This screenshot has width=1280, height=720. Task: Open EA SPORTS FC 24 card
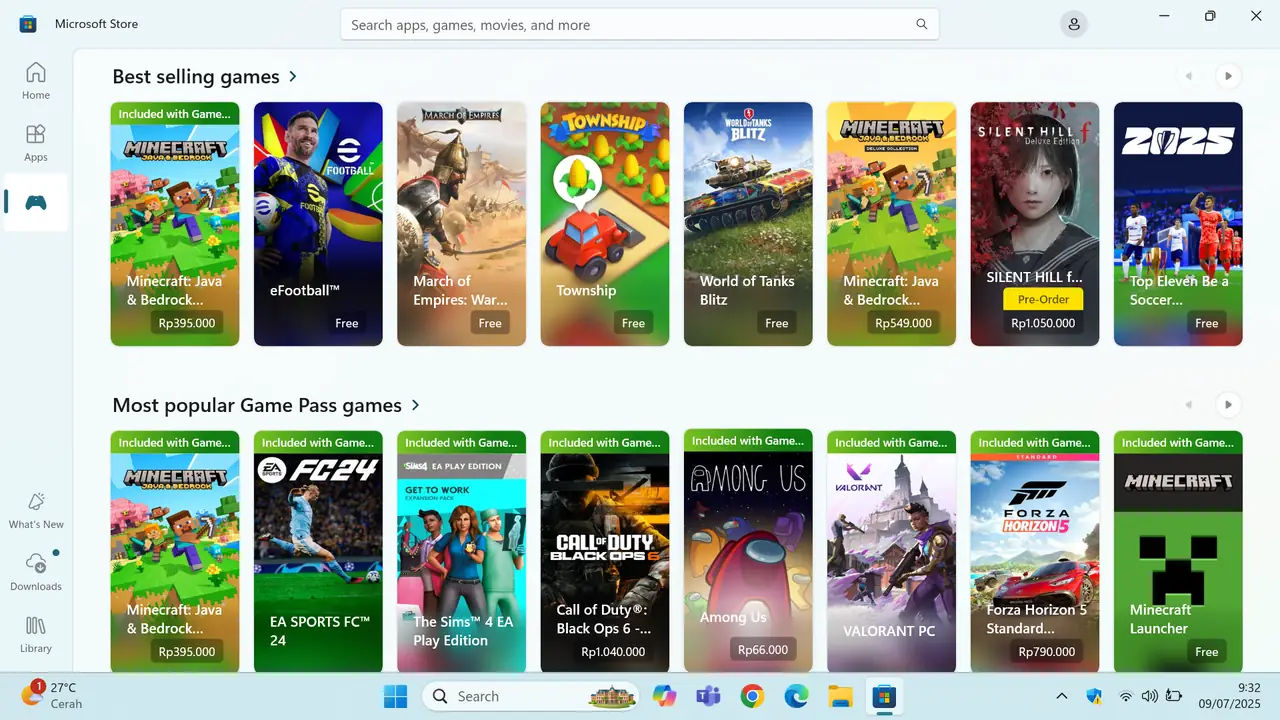point(318,552)
